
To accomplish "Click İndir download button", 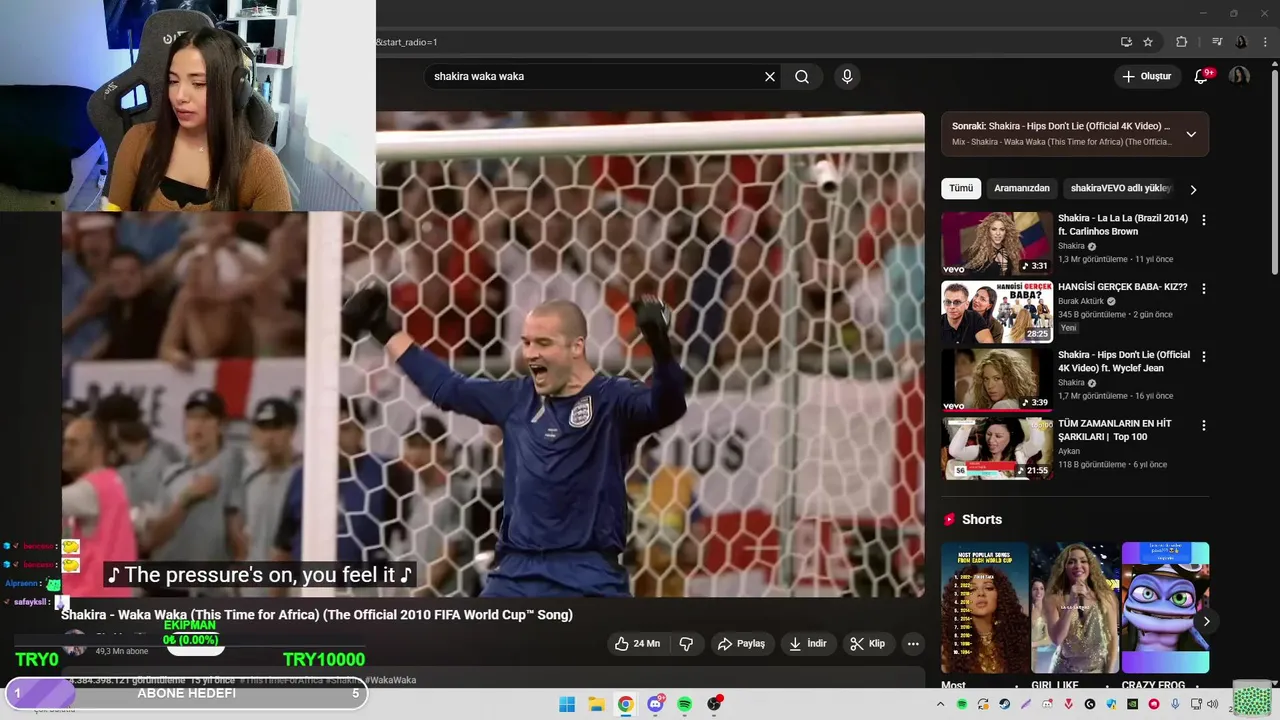I will (808, 644).
